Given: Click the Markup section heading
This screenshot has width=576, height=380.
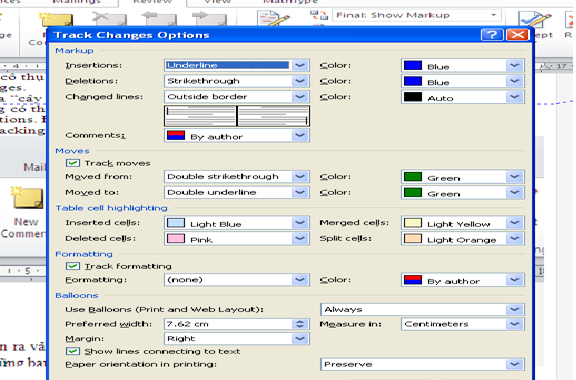Looking at the screenshot, I should pos(74,51).
